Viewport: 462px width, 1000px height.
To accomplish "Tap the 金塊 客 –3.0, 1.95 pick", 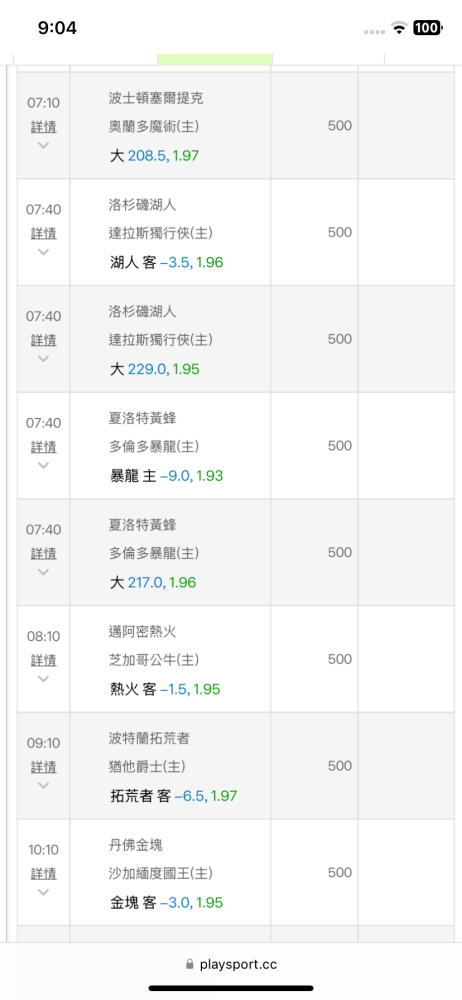I will coord(166,902).
